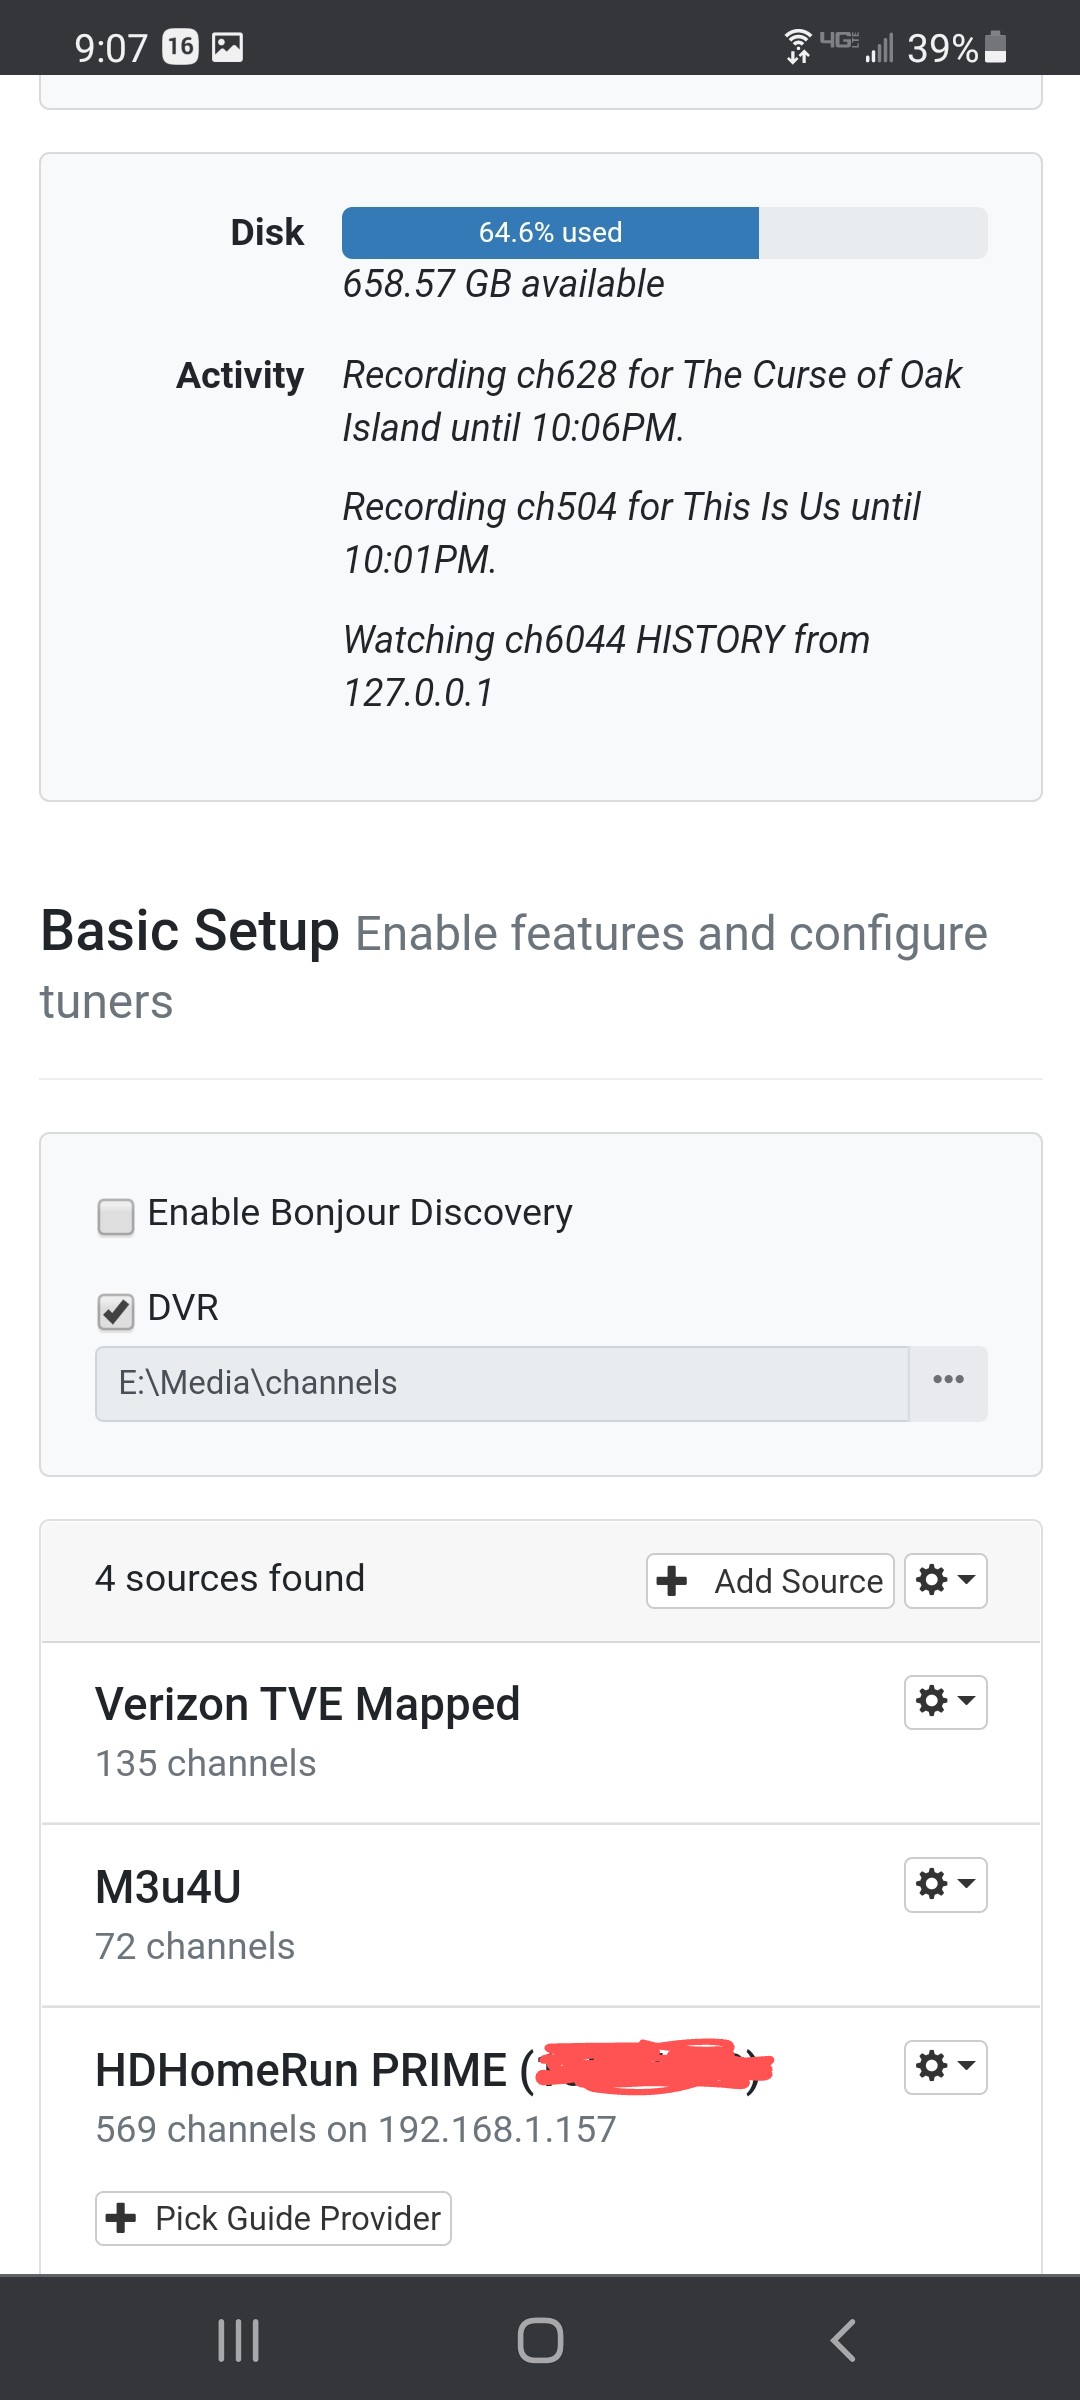This screenshot has height=2400, width=1080.
Task: Tap the 16 notification badge icon
Action: tap(180, 46)
